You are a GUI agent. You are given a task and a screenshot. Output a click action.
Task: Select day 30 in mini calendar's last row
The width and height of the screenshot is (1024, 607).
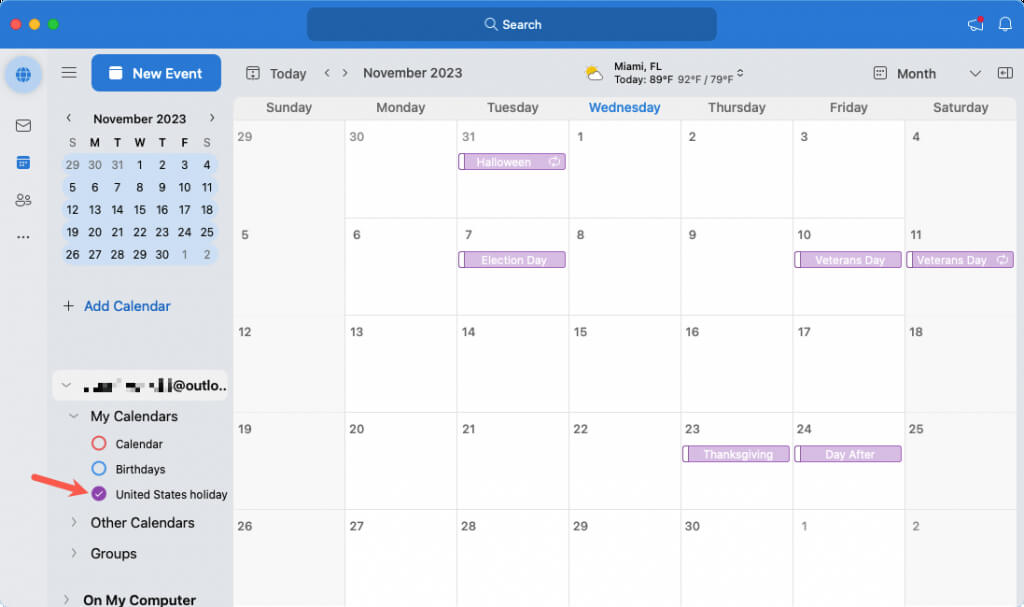tap(162, 255)
